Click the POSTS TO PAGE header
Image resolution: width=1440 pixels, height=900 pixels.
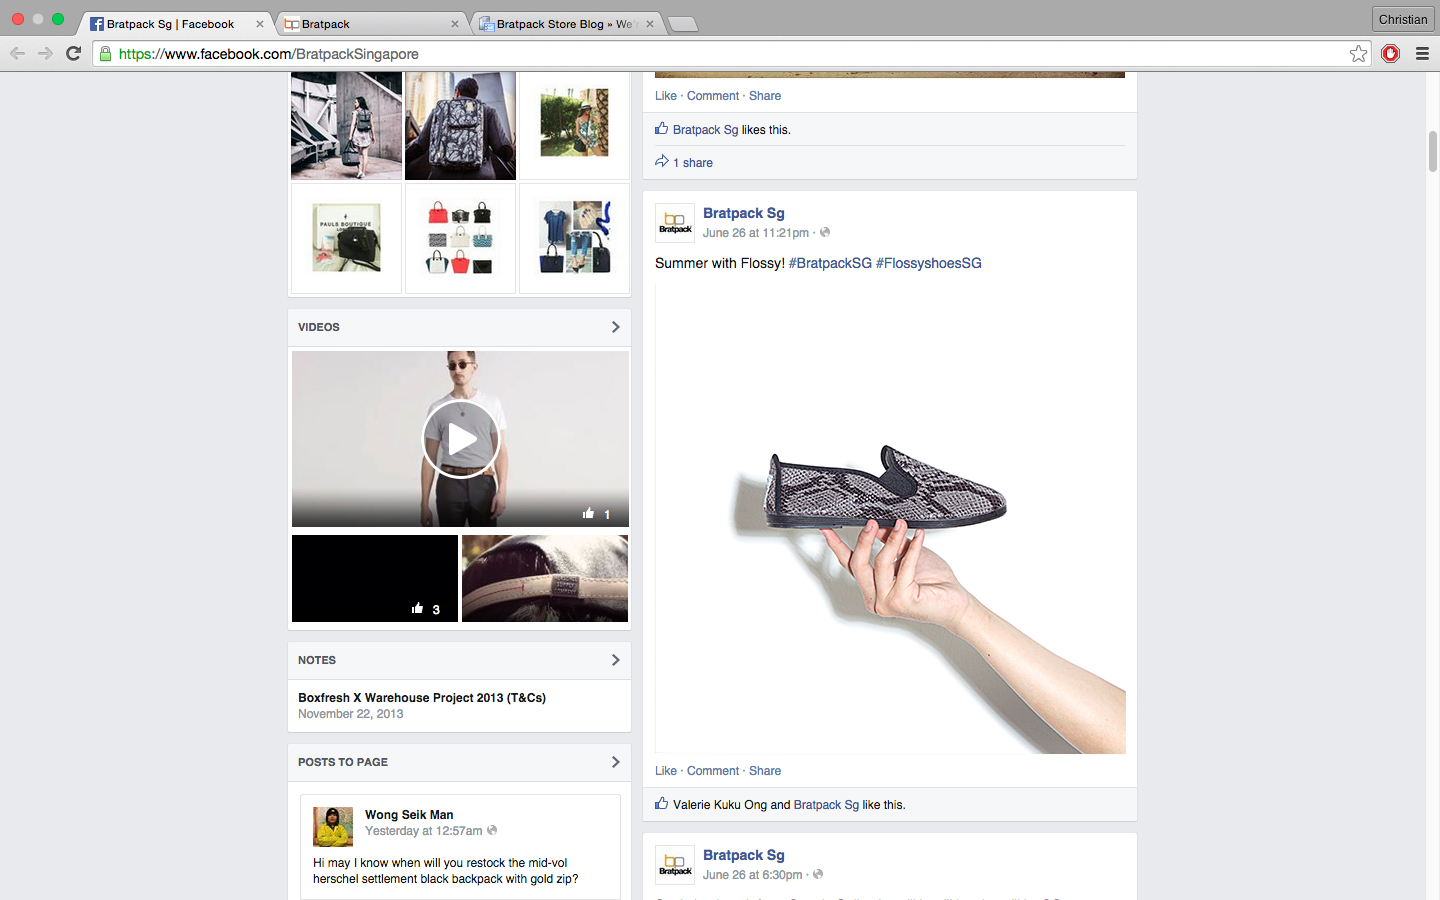click(x=343, y=762)
